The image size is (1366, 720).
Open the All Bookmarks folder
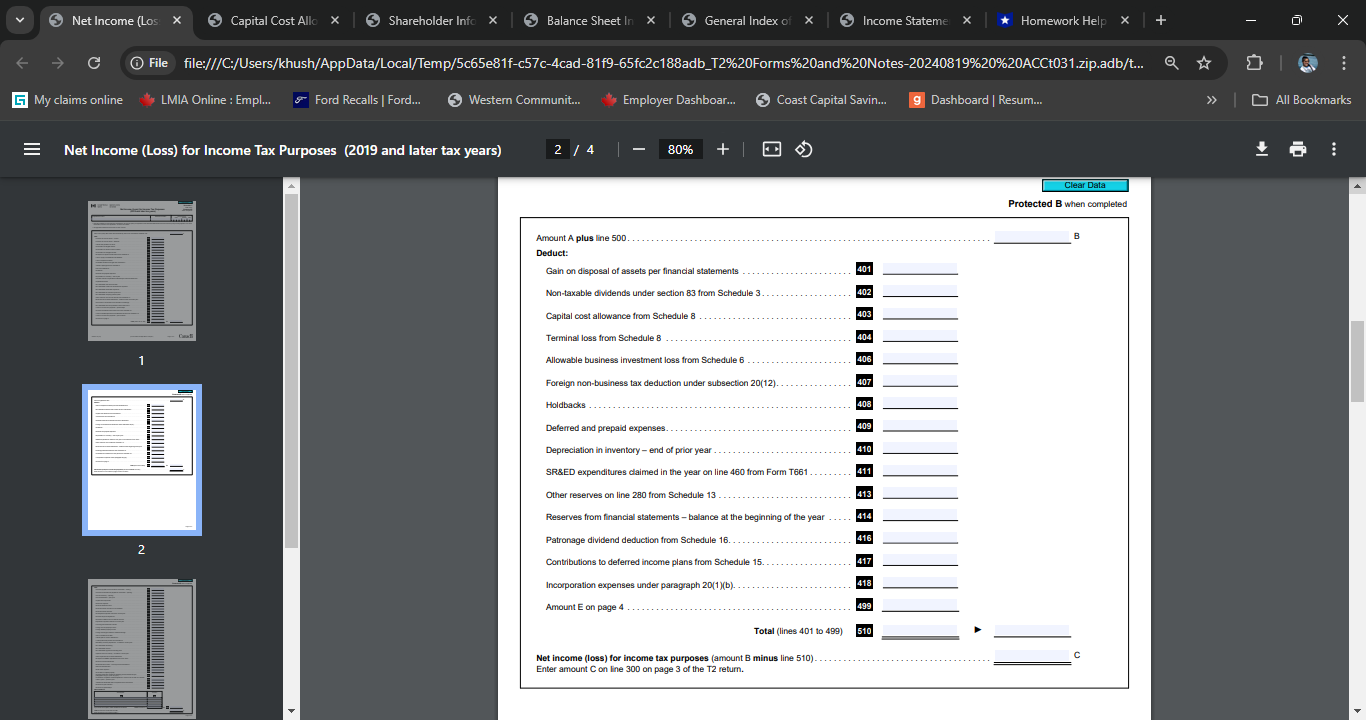tap(1301, 100)
